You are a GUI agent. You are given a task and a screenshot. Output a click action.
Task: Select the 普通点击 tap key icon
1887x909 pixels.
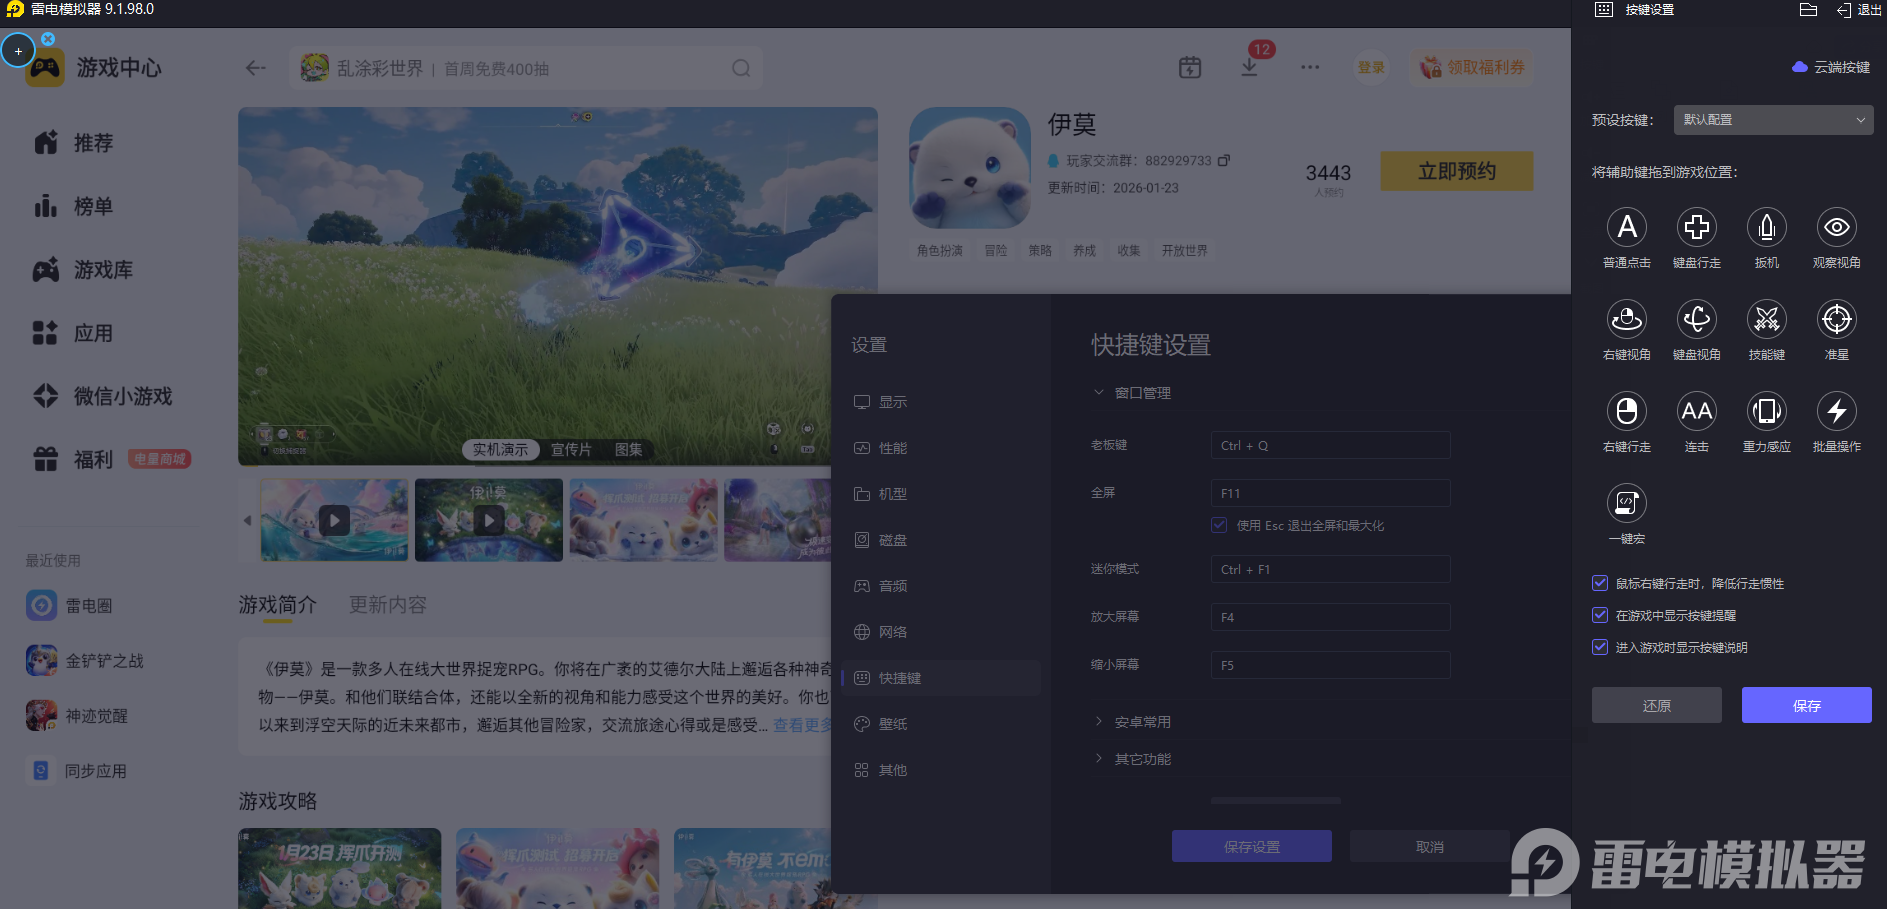pos(1627,227)
